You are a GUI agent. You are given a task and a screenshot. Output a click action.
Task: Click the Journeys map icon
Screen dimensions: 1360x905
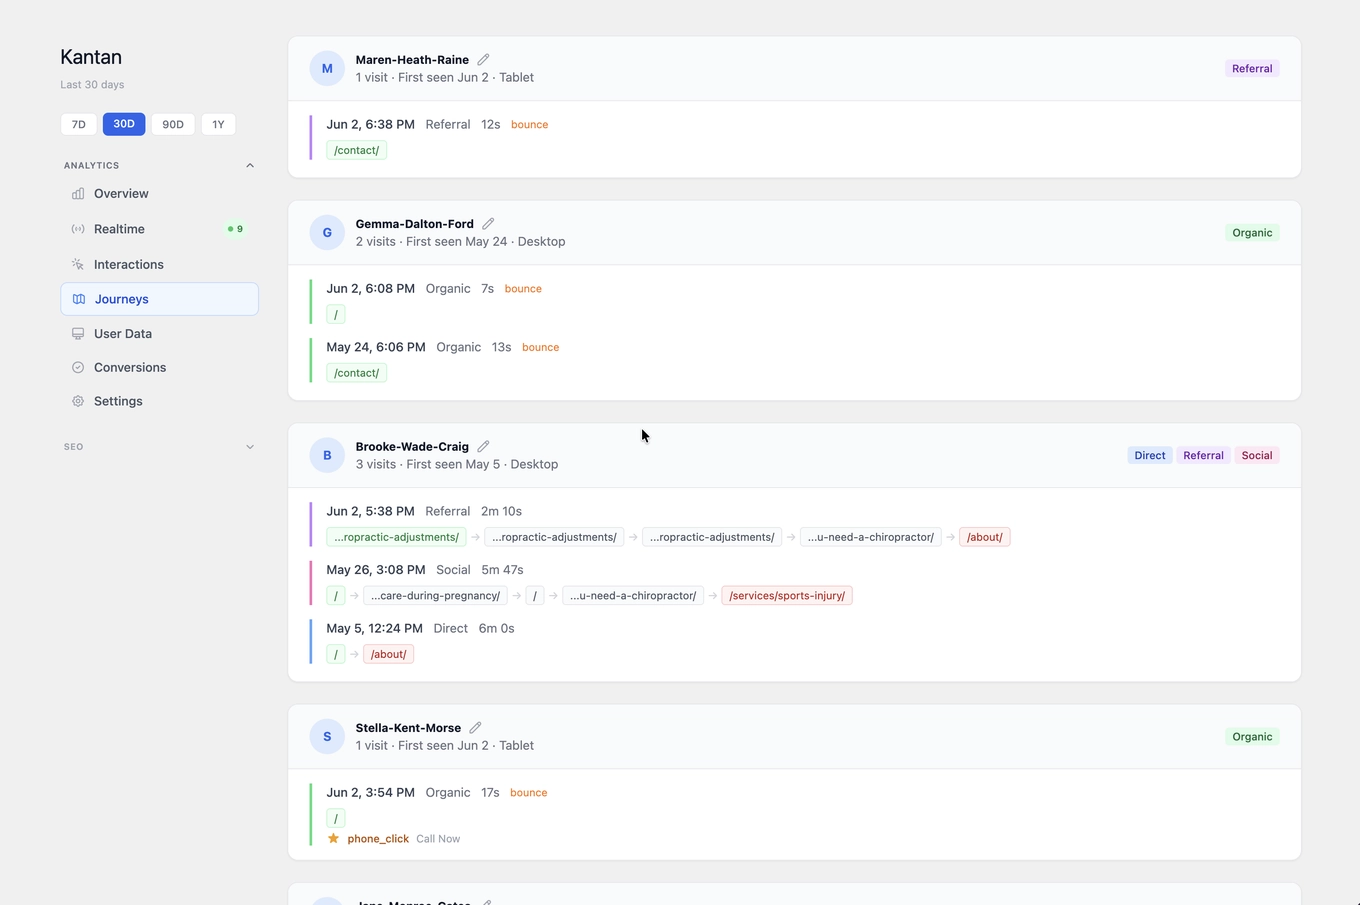79,299
